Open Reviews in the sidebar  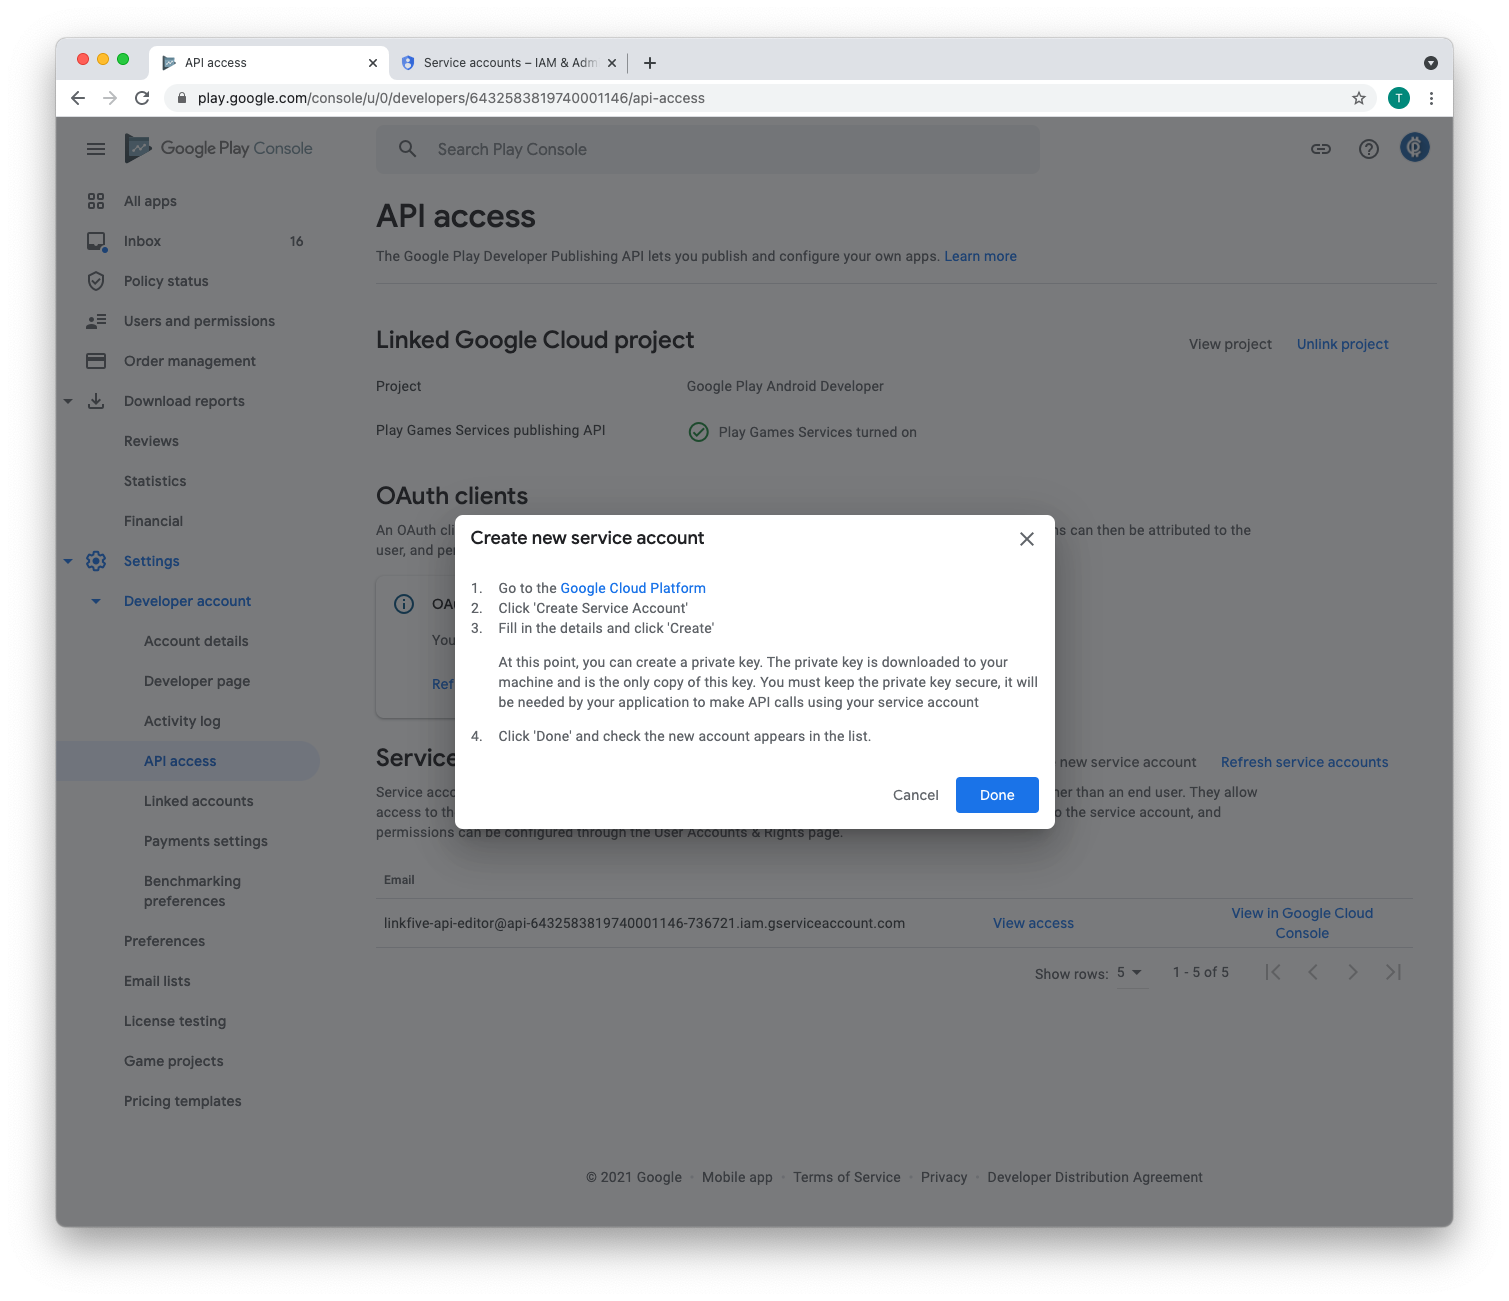(151, 441)
